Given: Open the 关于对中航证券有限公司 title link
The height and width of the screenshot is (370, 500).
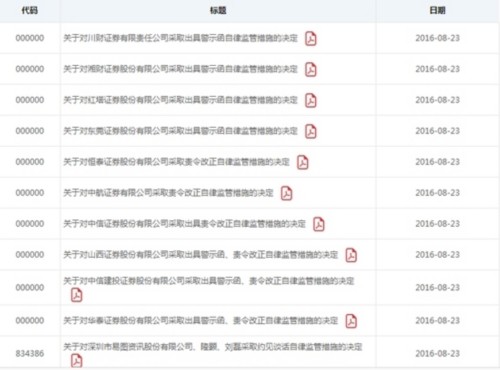Looking at the screenshot, I should 168,193.
